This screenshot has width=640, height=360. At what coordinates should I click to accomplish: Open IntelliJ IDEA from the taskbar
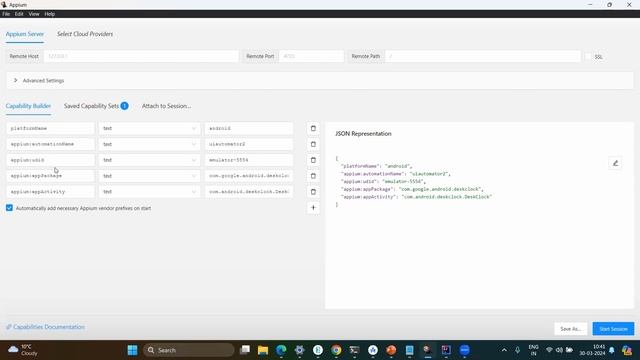[x=446, y=350]
